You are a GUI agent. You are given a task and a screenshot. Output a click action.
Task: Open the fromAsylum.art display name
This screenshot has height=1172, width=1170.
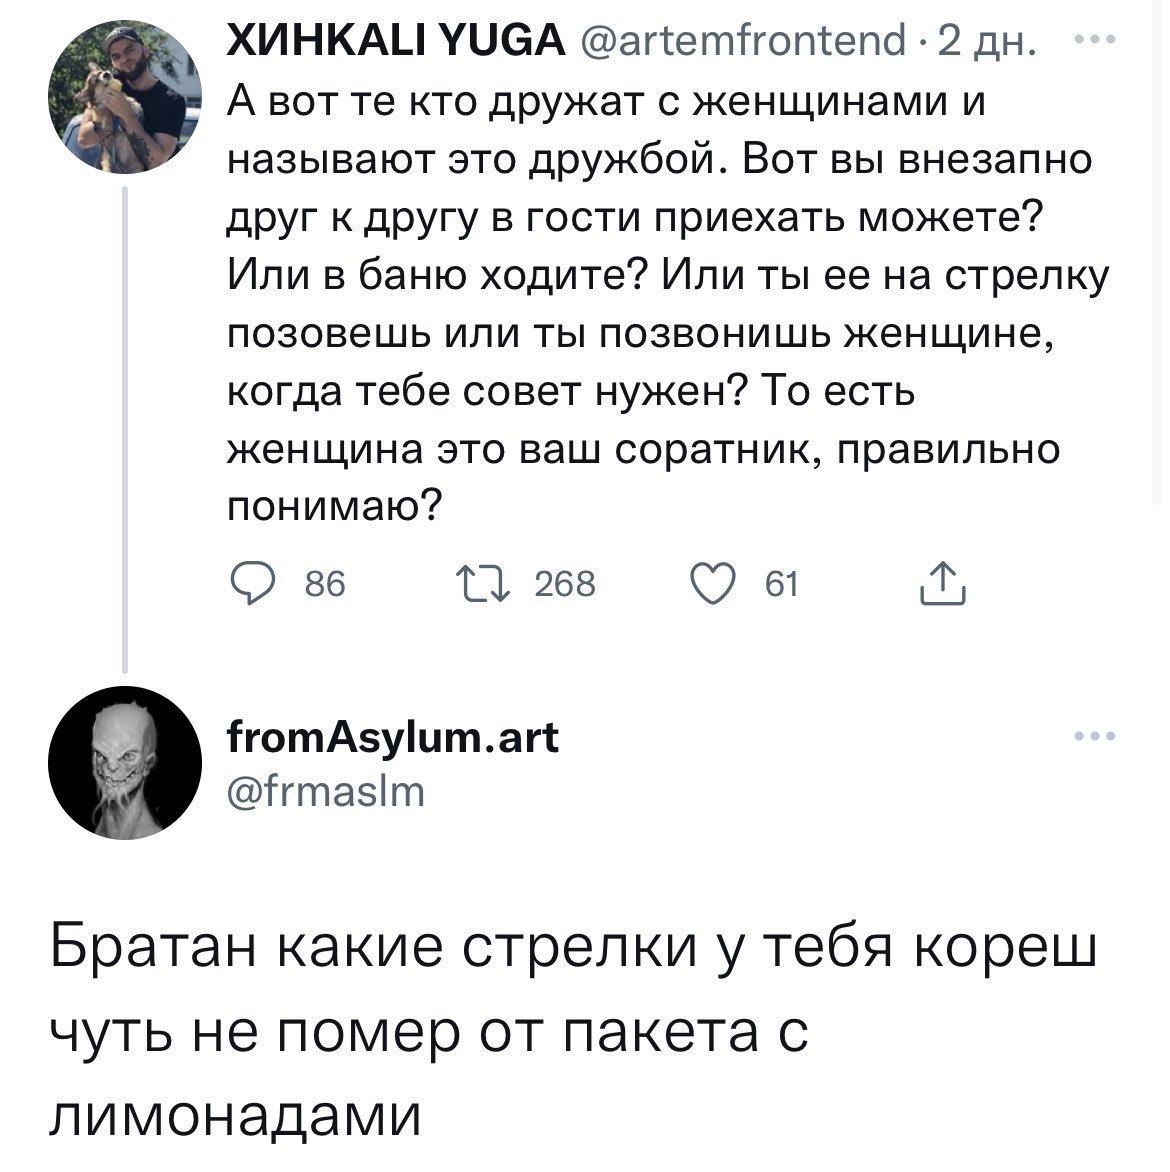394,738
